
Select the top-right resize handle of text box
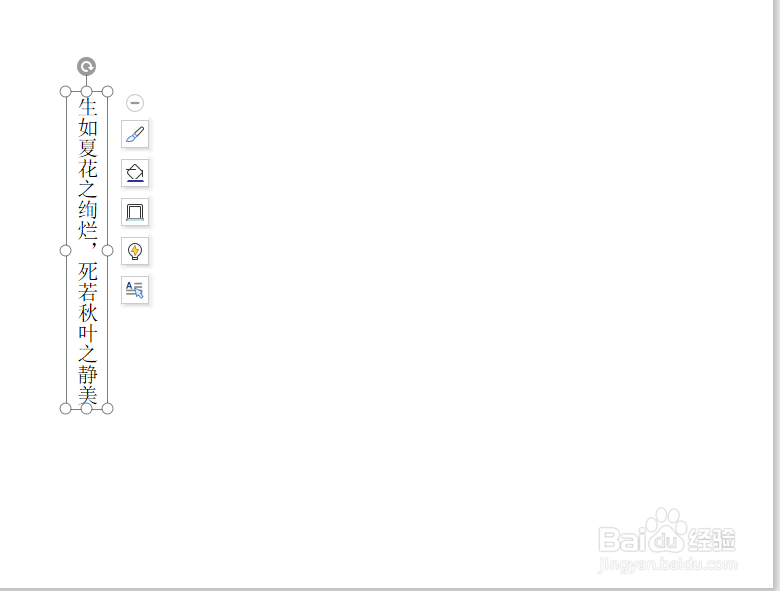tap(107, 92)
